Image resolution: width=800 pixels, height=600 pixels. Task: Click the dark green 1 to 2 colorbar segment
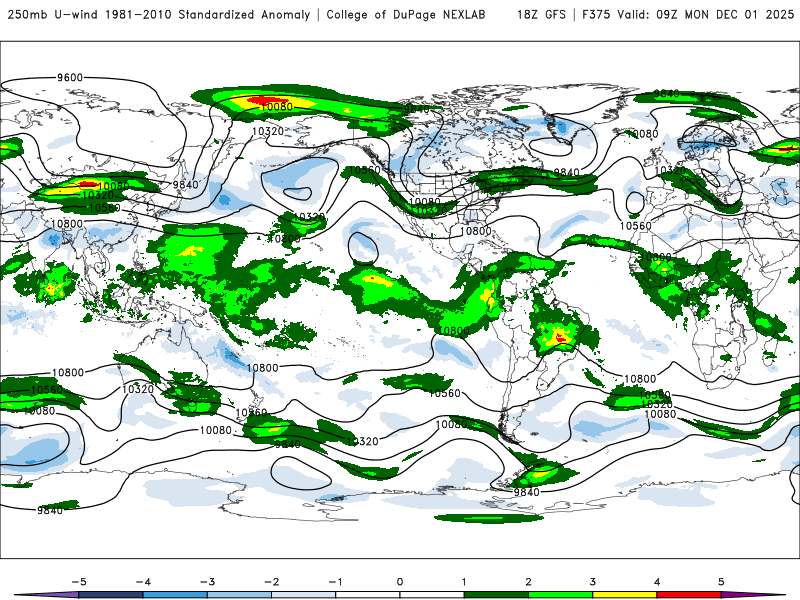(496, 595)
